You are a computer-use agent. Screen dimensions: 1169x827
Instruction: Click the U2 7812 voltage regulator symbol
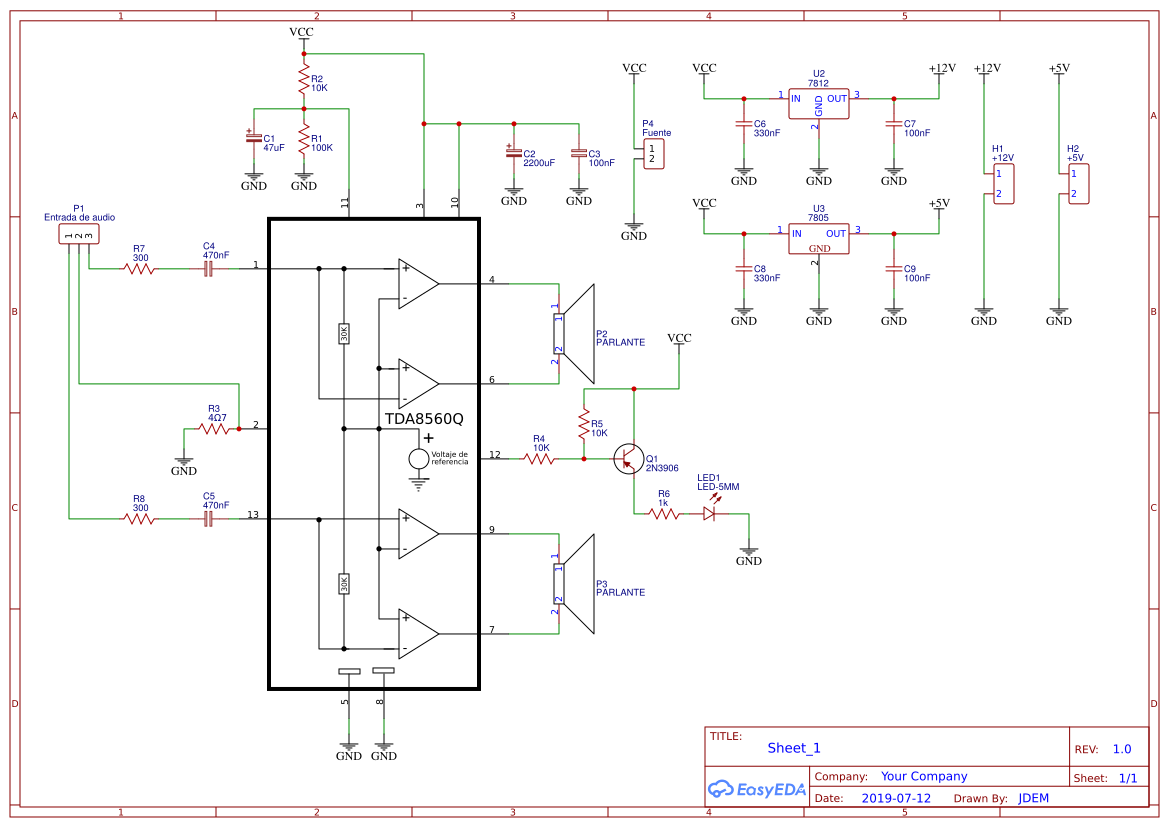click(818, 100)
